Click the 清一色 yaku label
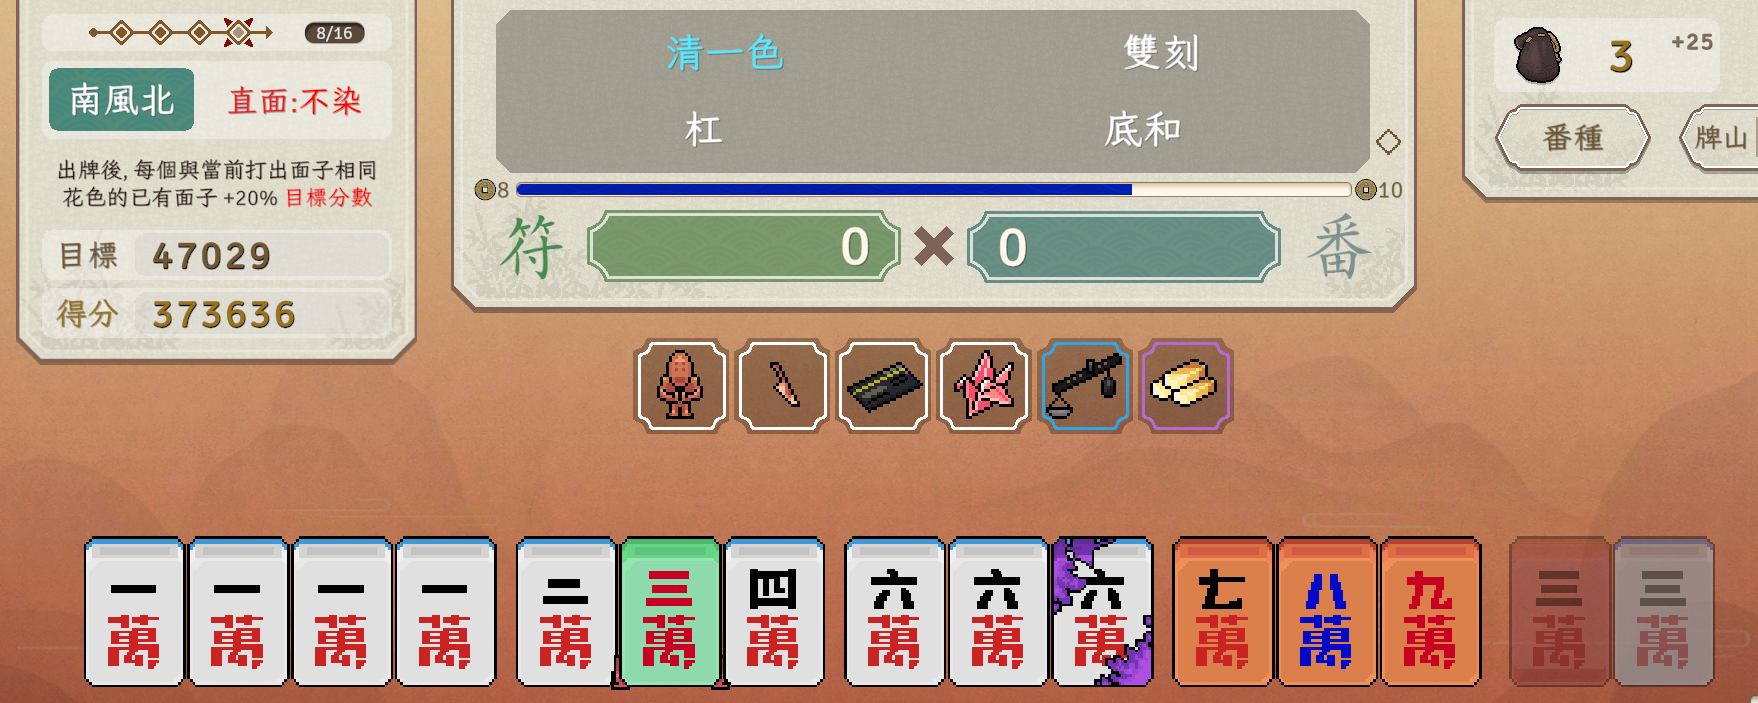1758x703 pixels. point(725,53)
